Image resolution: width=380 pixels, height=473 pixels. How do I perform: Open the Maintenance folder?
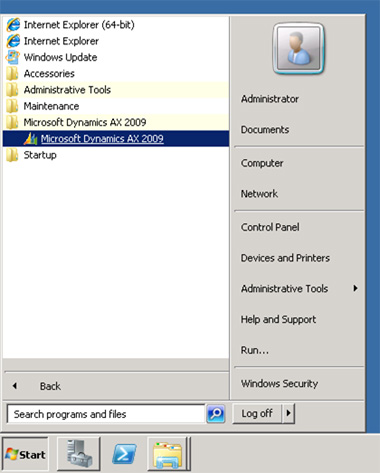pyautogui.click(x=115, y=106)
